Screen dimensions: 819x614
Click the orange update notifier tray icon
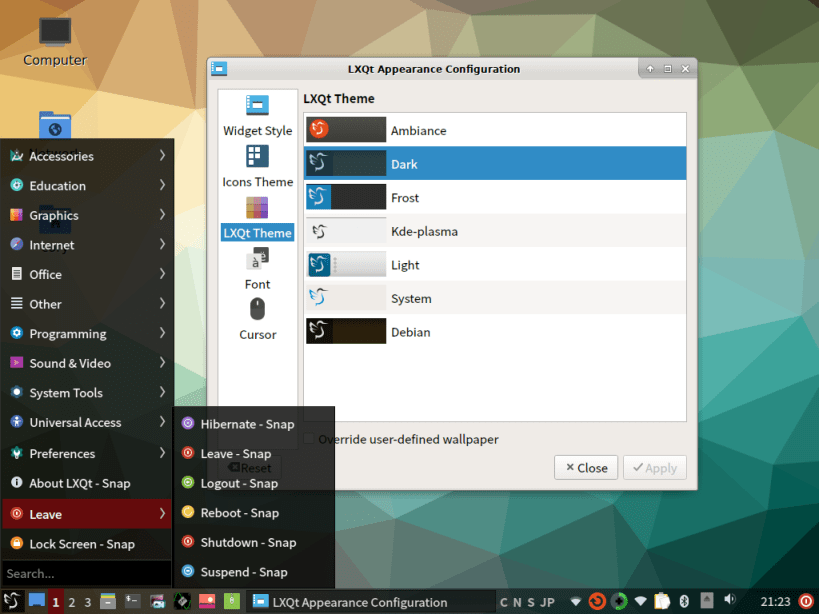click(x=597, y=601)
